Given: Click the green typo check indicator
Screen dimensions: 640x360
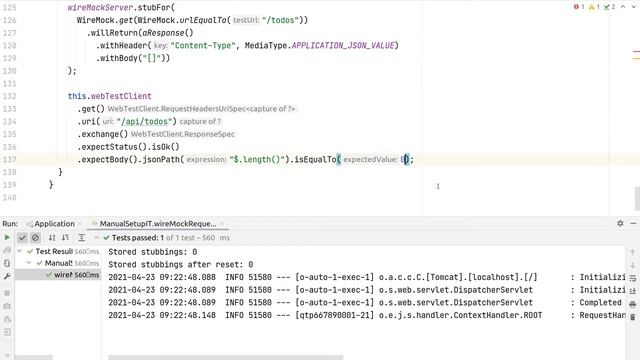Looking at the screenshot, I should (x=610, y=7).
